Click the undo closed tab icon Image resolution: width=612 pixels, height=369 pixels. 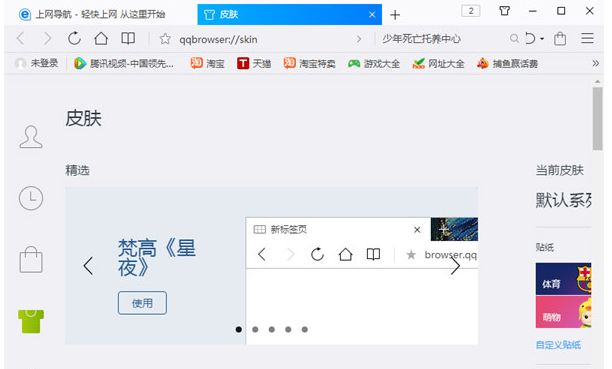[x=530, y=38]
